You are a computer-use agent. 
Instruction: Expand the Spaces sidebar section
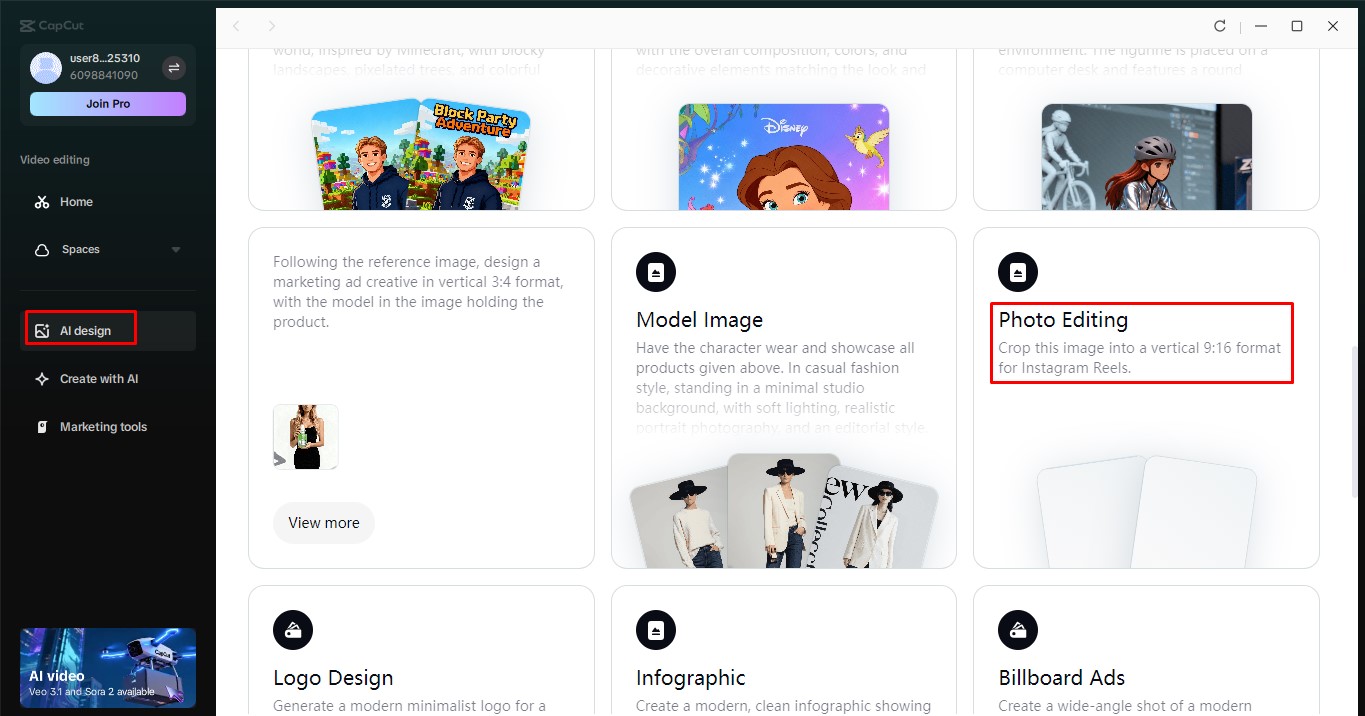pos(175,250)
